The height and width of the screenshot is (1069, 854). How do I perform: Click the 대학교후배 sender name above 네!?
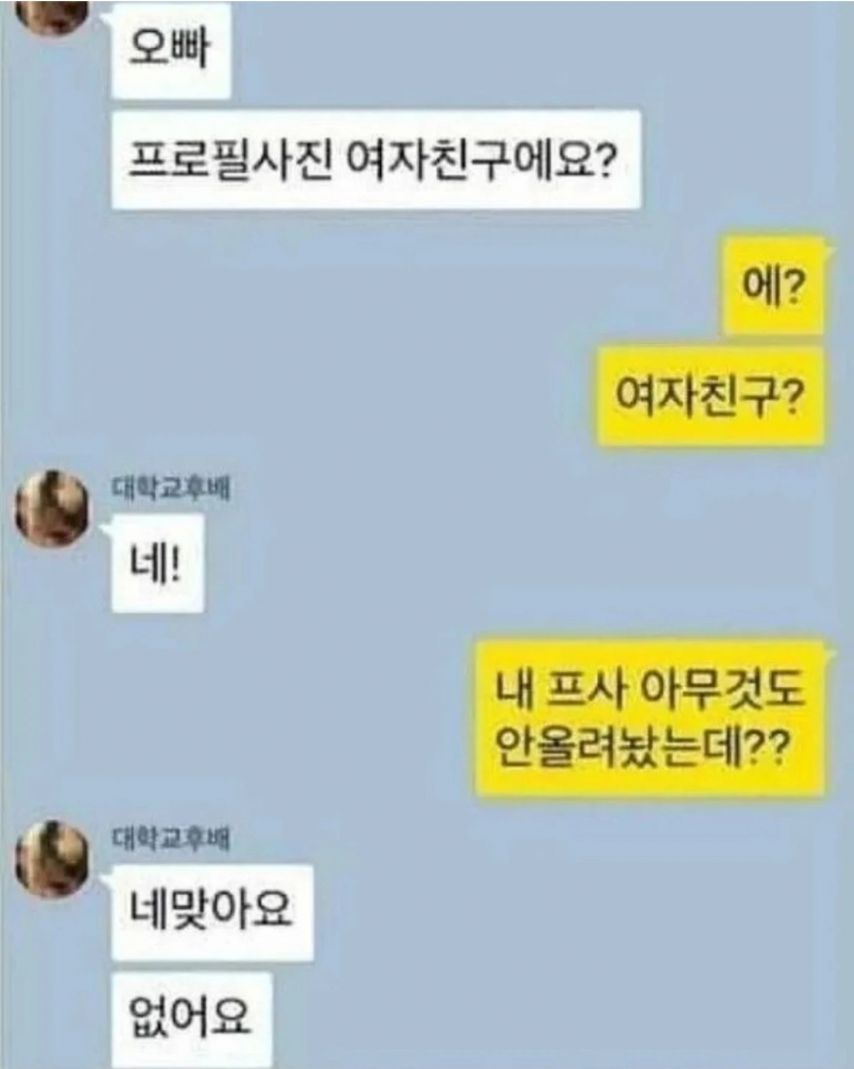pyautogui.click(x=170, y=490)
